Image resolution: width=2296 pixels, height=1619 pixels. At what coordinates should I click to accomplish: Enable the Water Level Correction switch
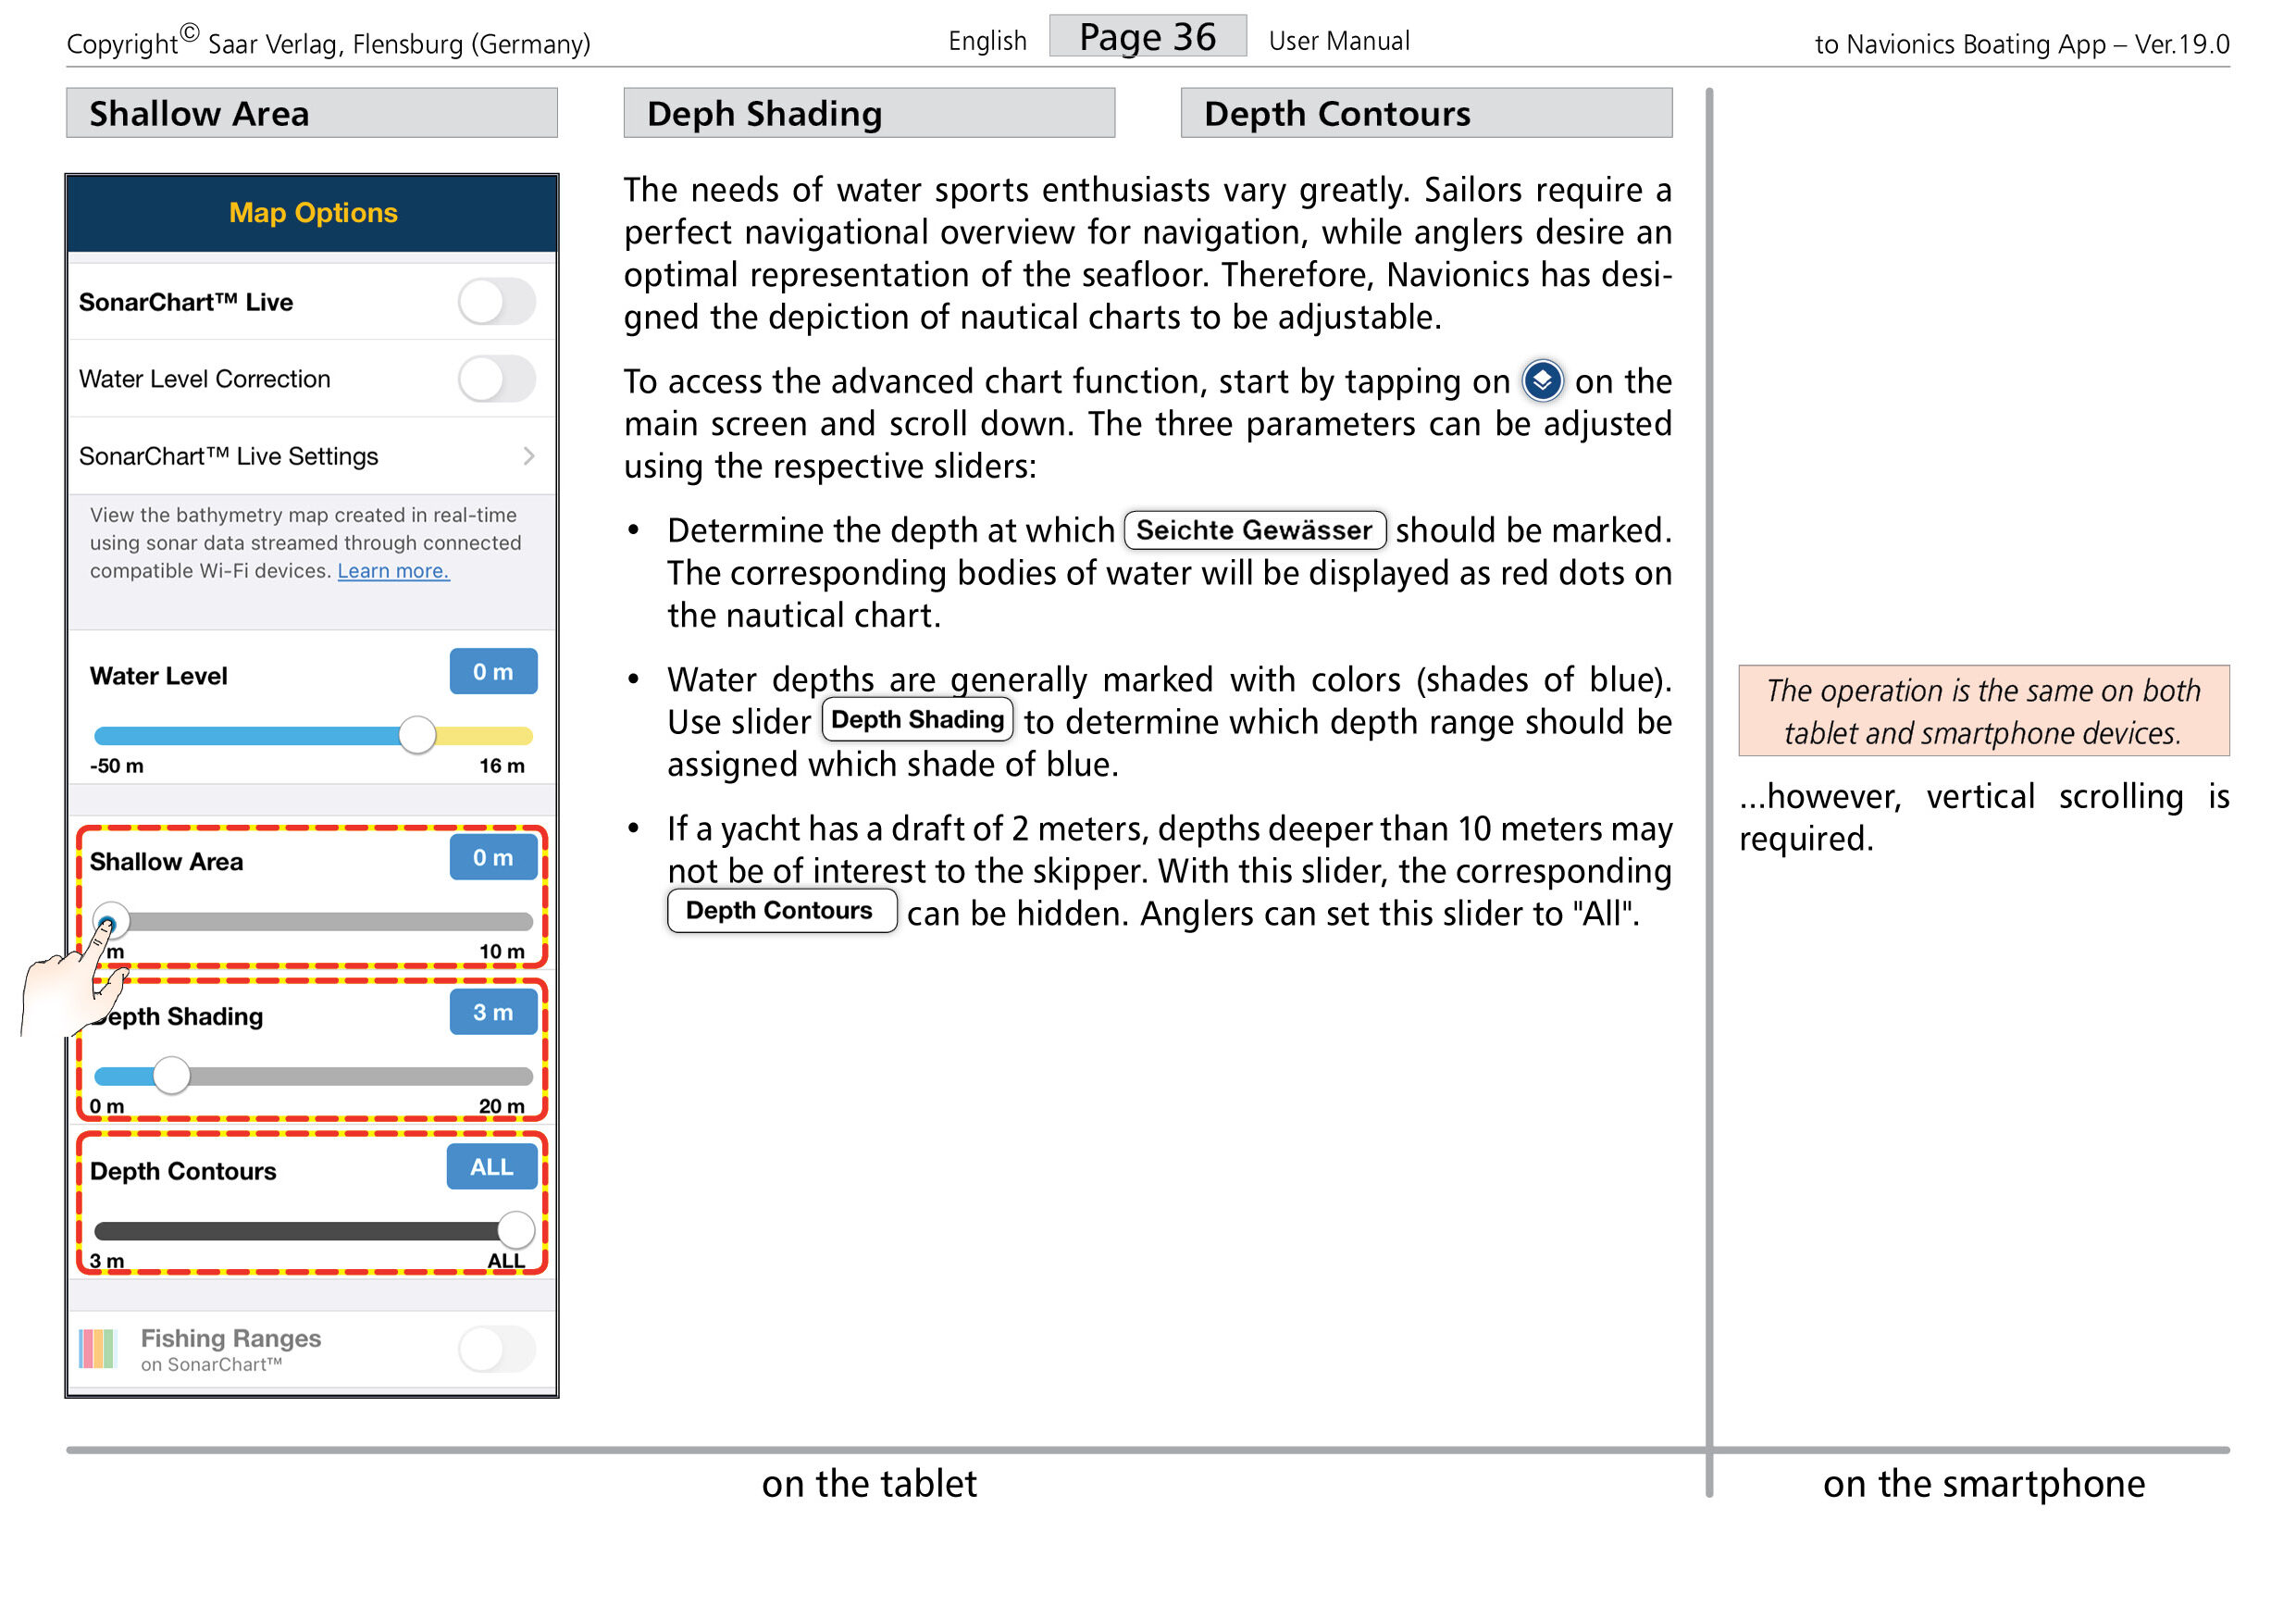click(x=497, y=379)
